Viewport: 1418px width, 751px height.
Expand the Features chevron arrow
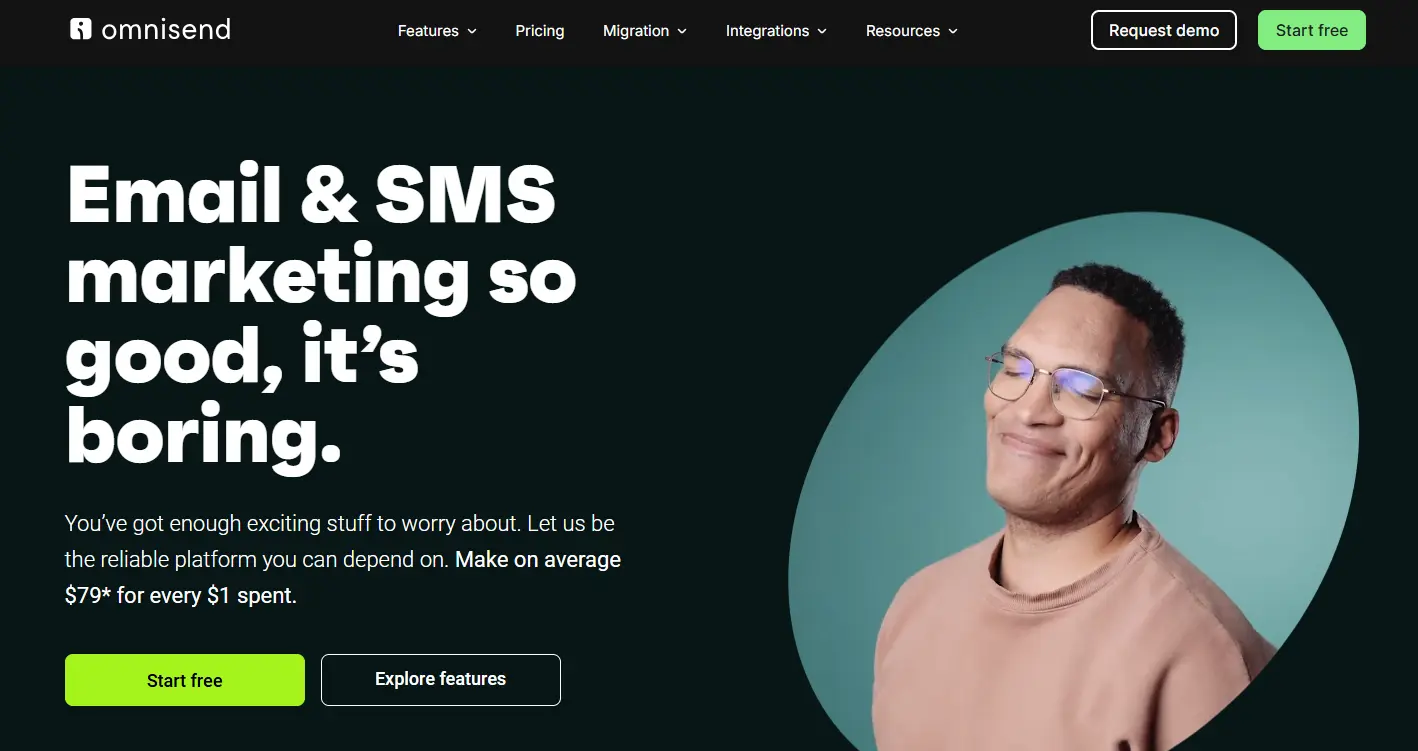(x=472, y=31)
